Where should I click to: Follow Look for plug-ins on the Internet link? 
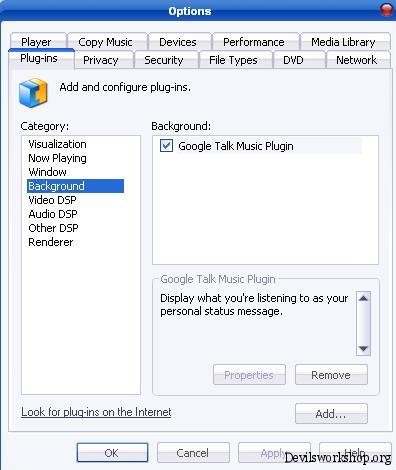pyautogui.click(x=96, y=412)
